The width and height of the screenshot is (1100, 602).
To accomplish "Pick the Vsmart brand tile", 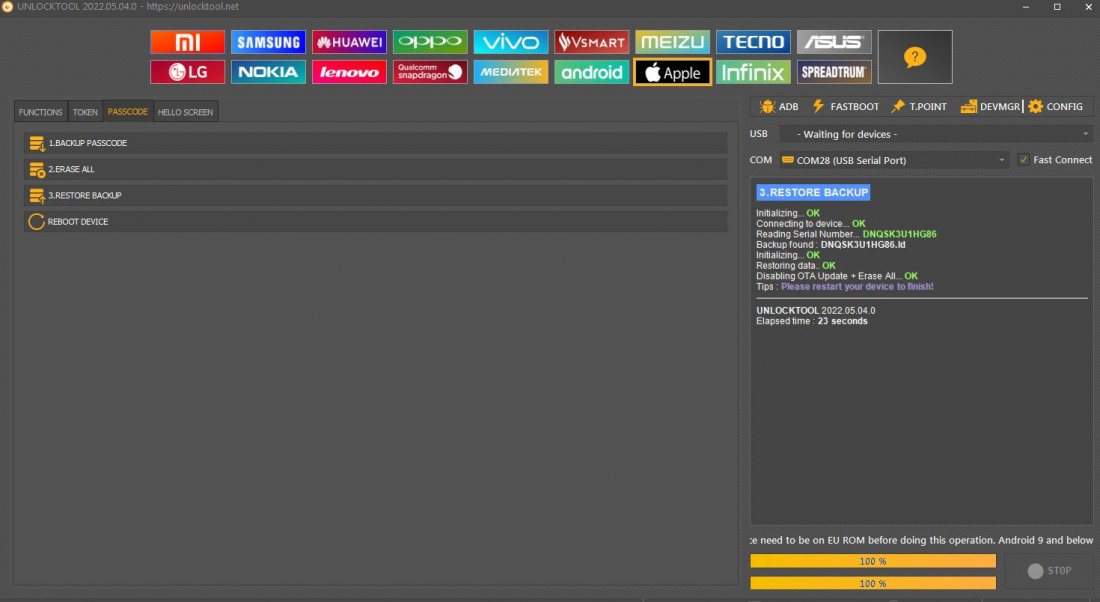I will tap(591, 42).
